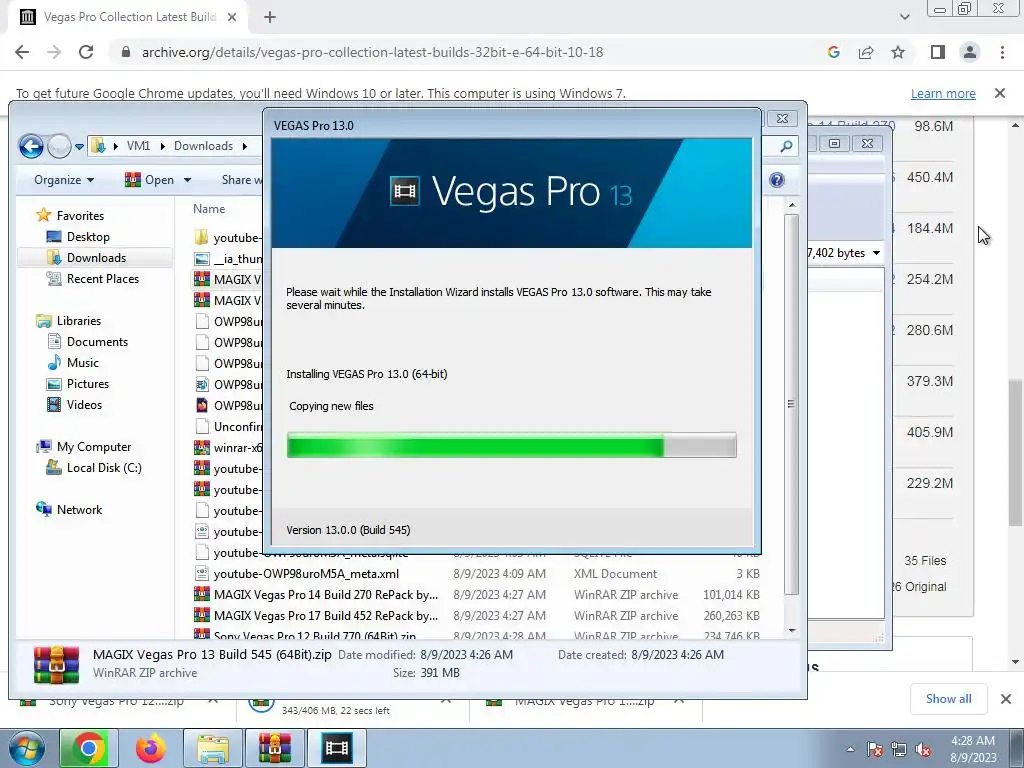The image size is (1024, 768).
Task: Toggle Chrome side panel icon
Action: pyautogui.click(x=938, y=52)
